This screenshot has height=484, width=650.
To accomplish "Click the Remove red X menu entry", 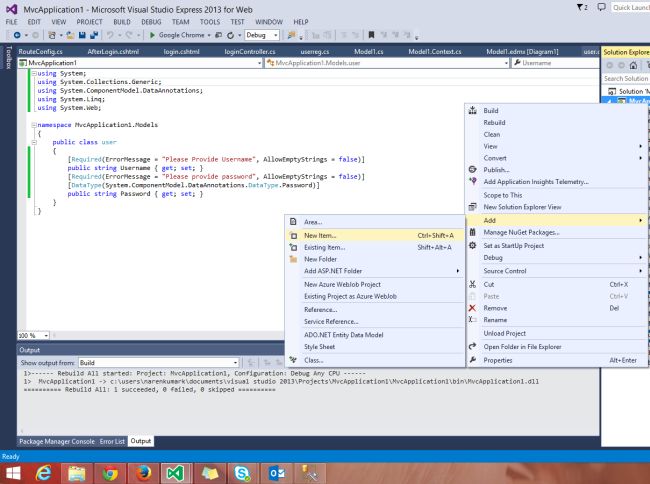I will tap(497, 309).
